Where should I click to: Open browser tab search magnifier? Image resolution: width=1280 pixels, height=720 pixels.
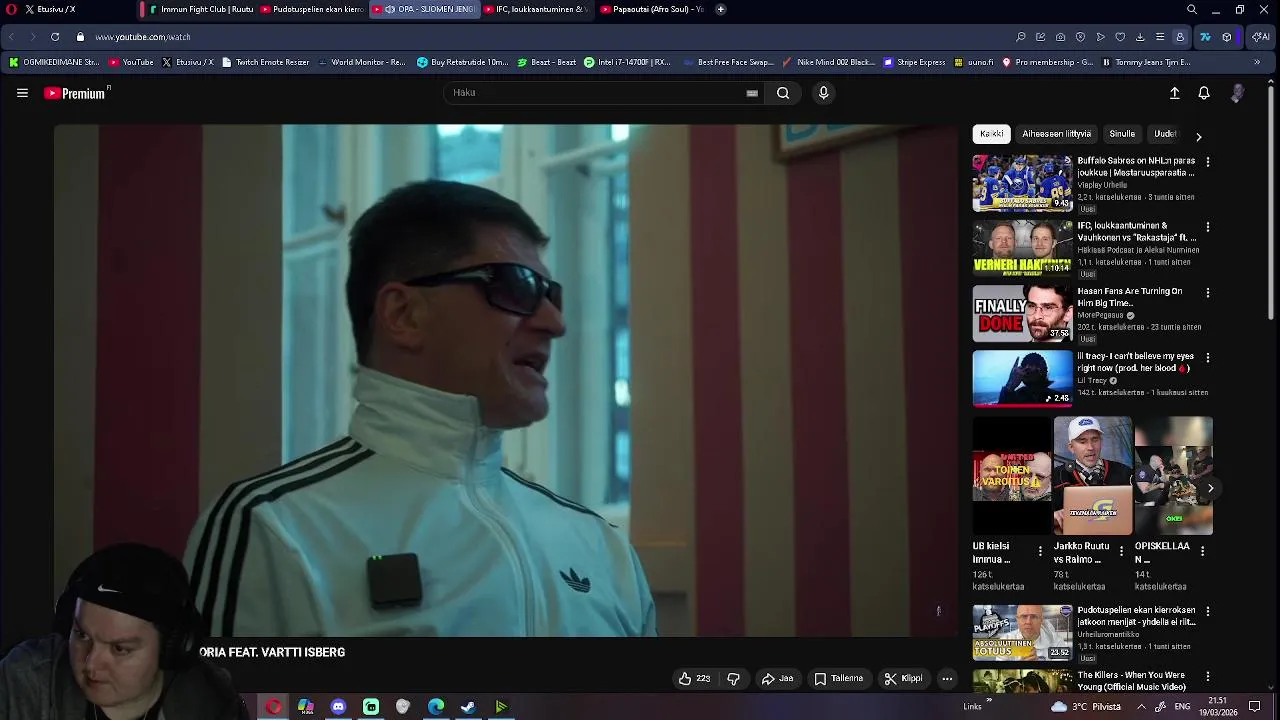click(1192, 9)
